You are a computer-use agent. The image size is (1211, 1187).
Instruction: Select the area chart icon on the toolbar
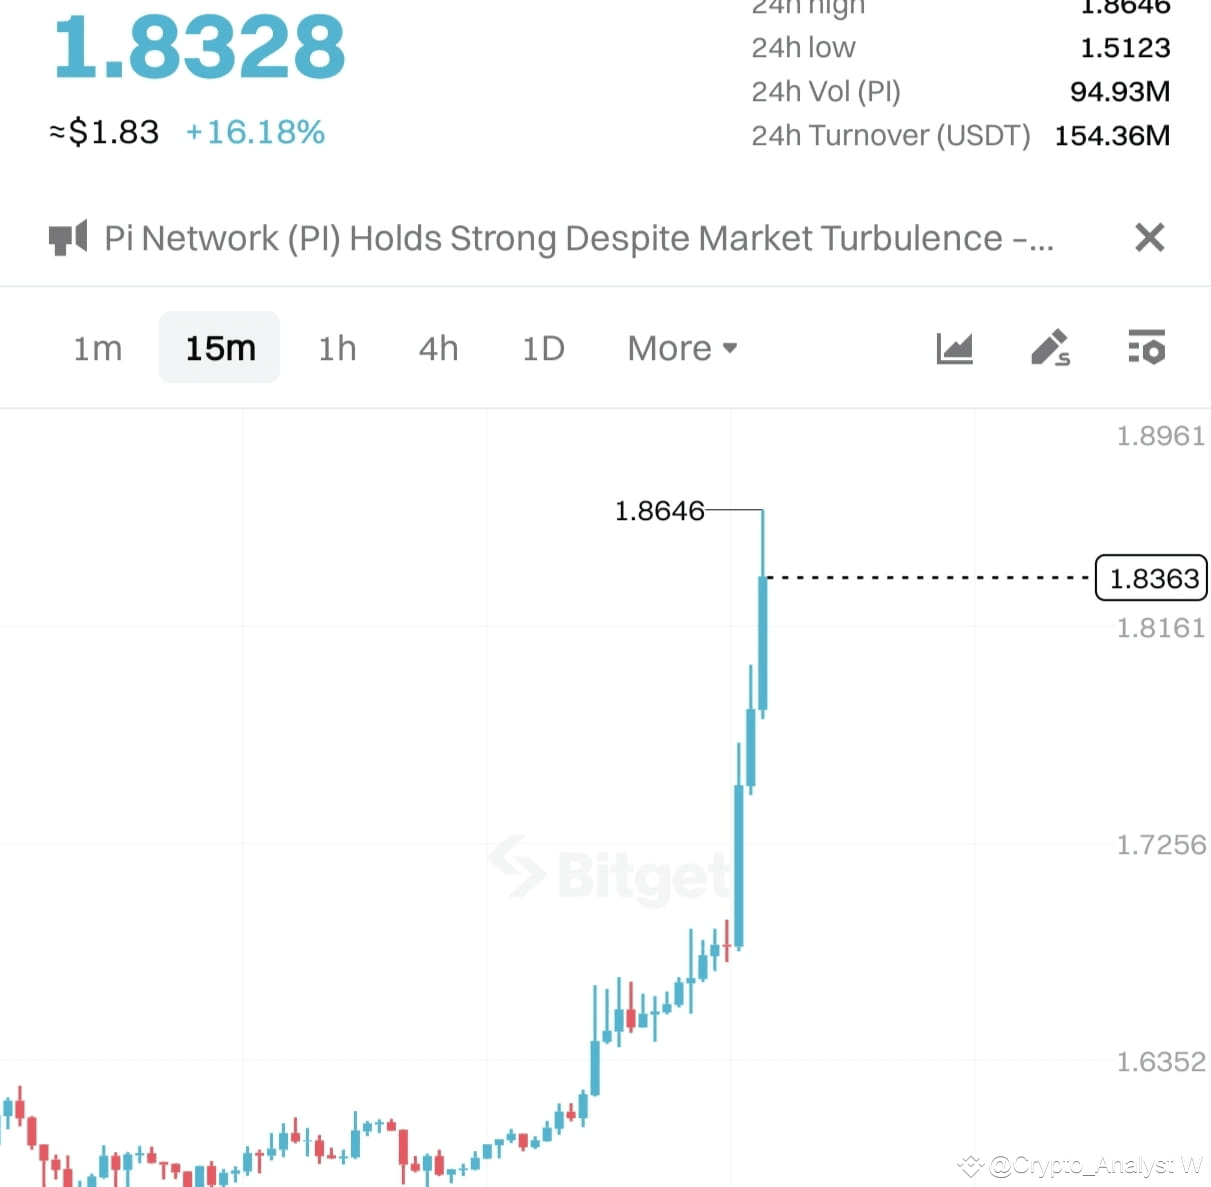pos(954,348)
